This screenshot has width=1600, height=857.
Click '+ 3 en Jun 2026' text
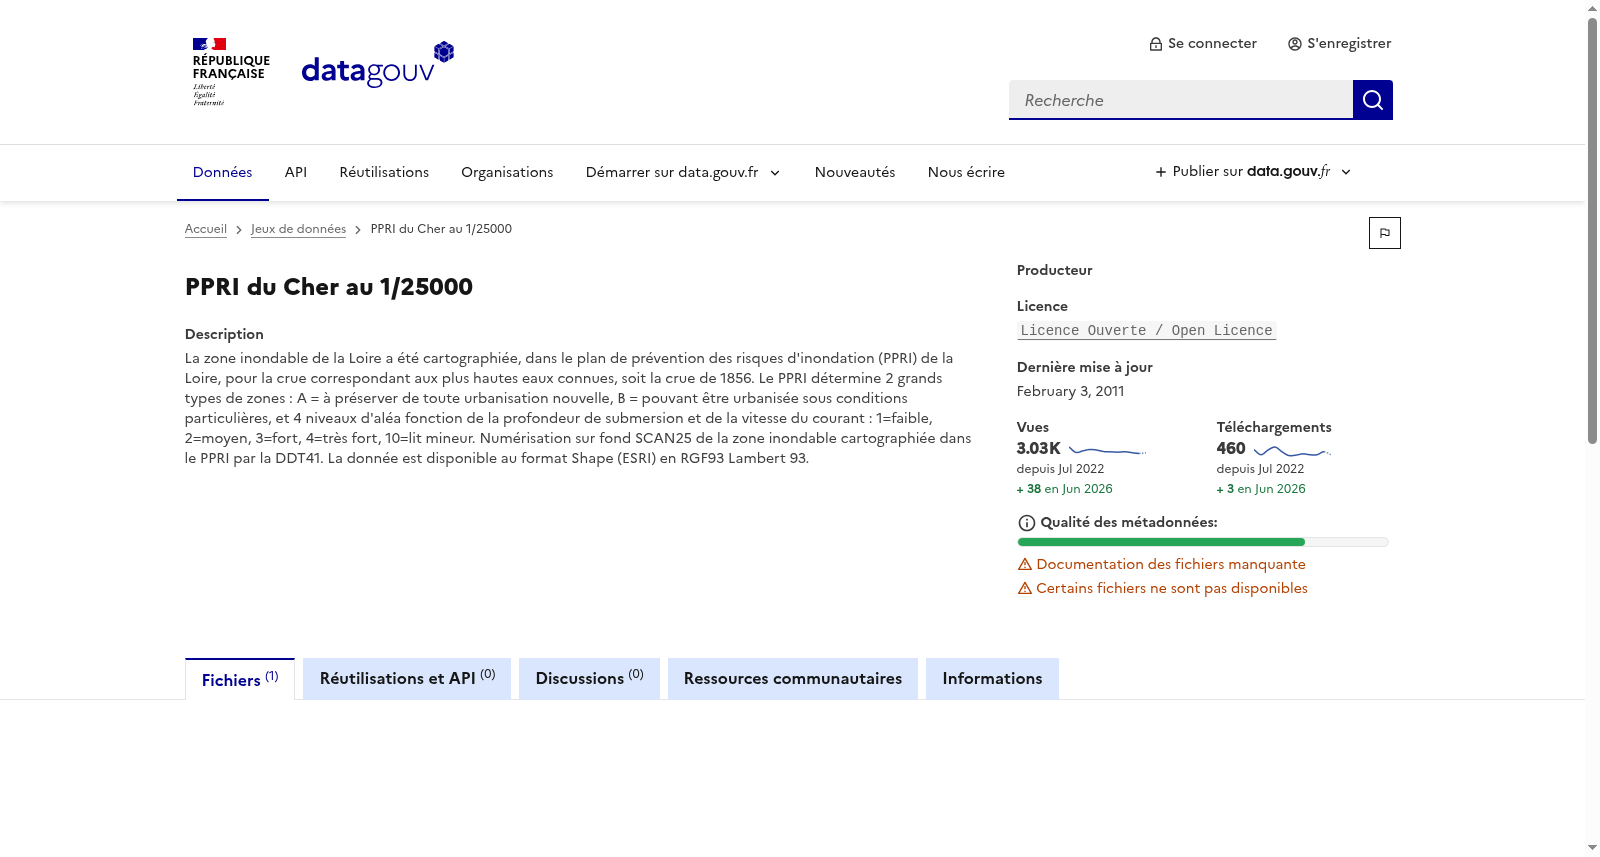(1261, 489)
